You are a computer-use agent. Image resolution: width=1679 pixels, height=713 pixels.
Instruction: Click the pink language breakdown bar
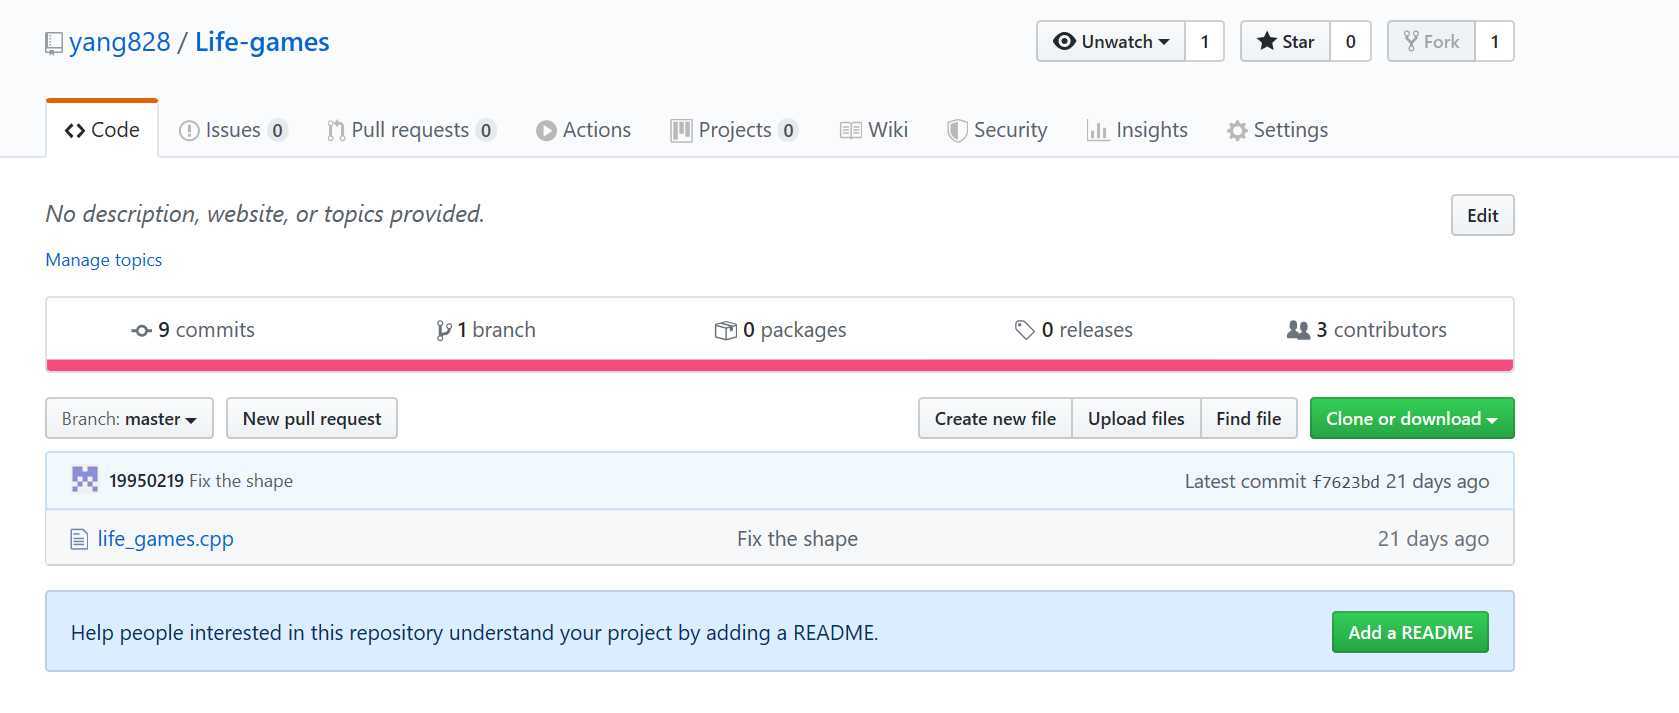pyautogui.click(x=779, y=365)
